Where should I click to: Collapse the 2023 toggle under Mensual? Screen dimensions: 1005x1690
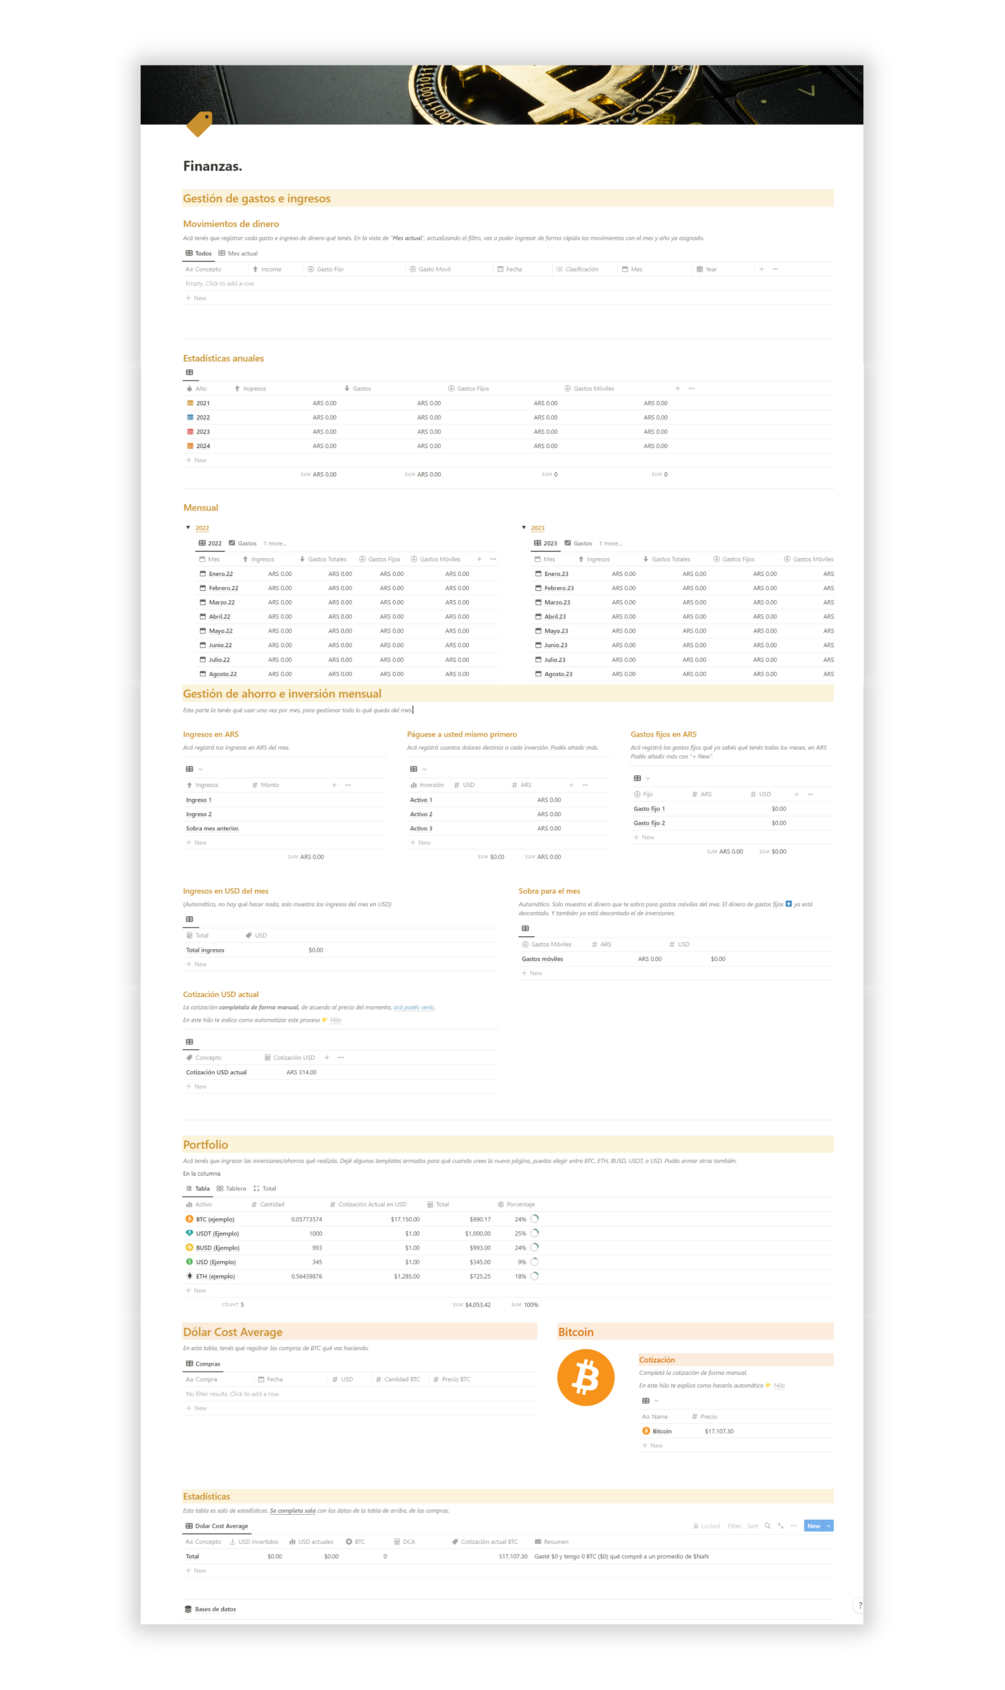coord(524,527)
